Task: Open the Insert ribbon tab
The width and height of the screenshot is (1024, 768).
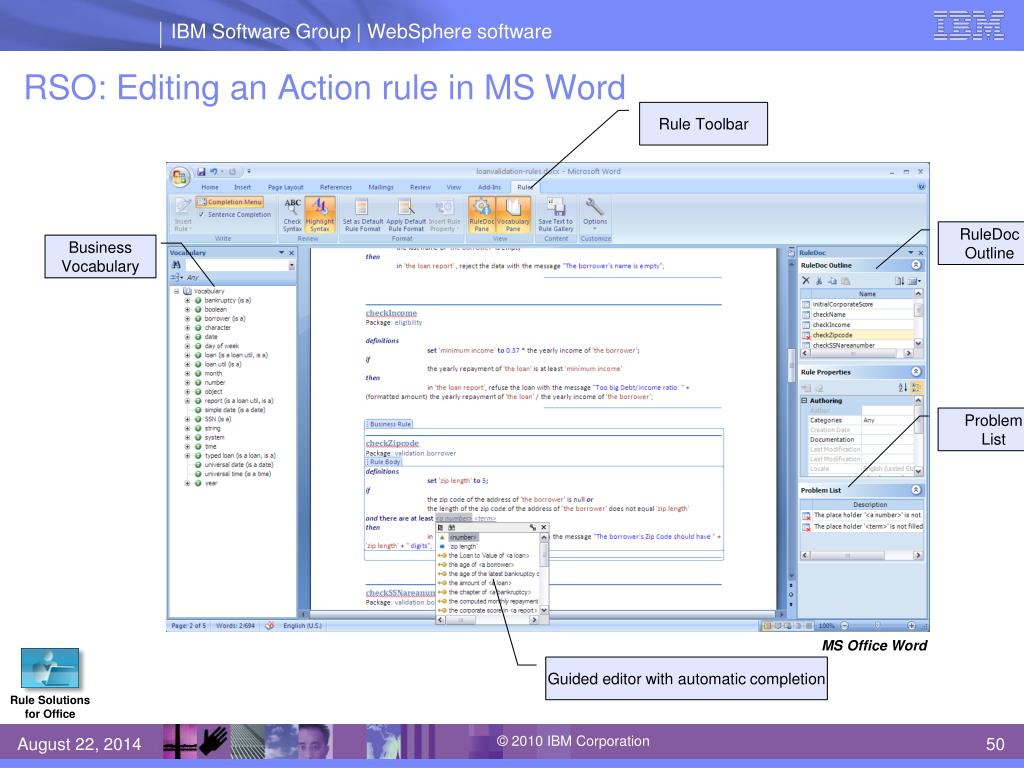Action: [242, 187]
